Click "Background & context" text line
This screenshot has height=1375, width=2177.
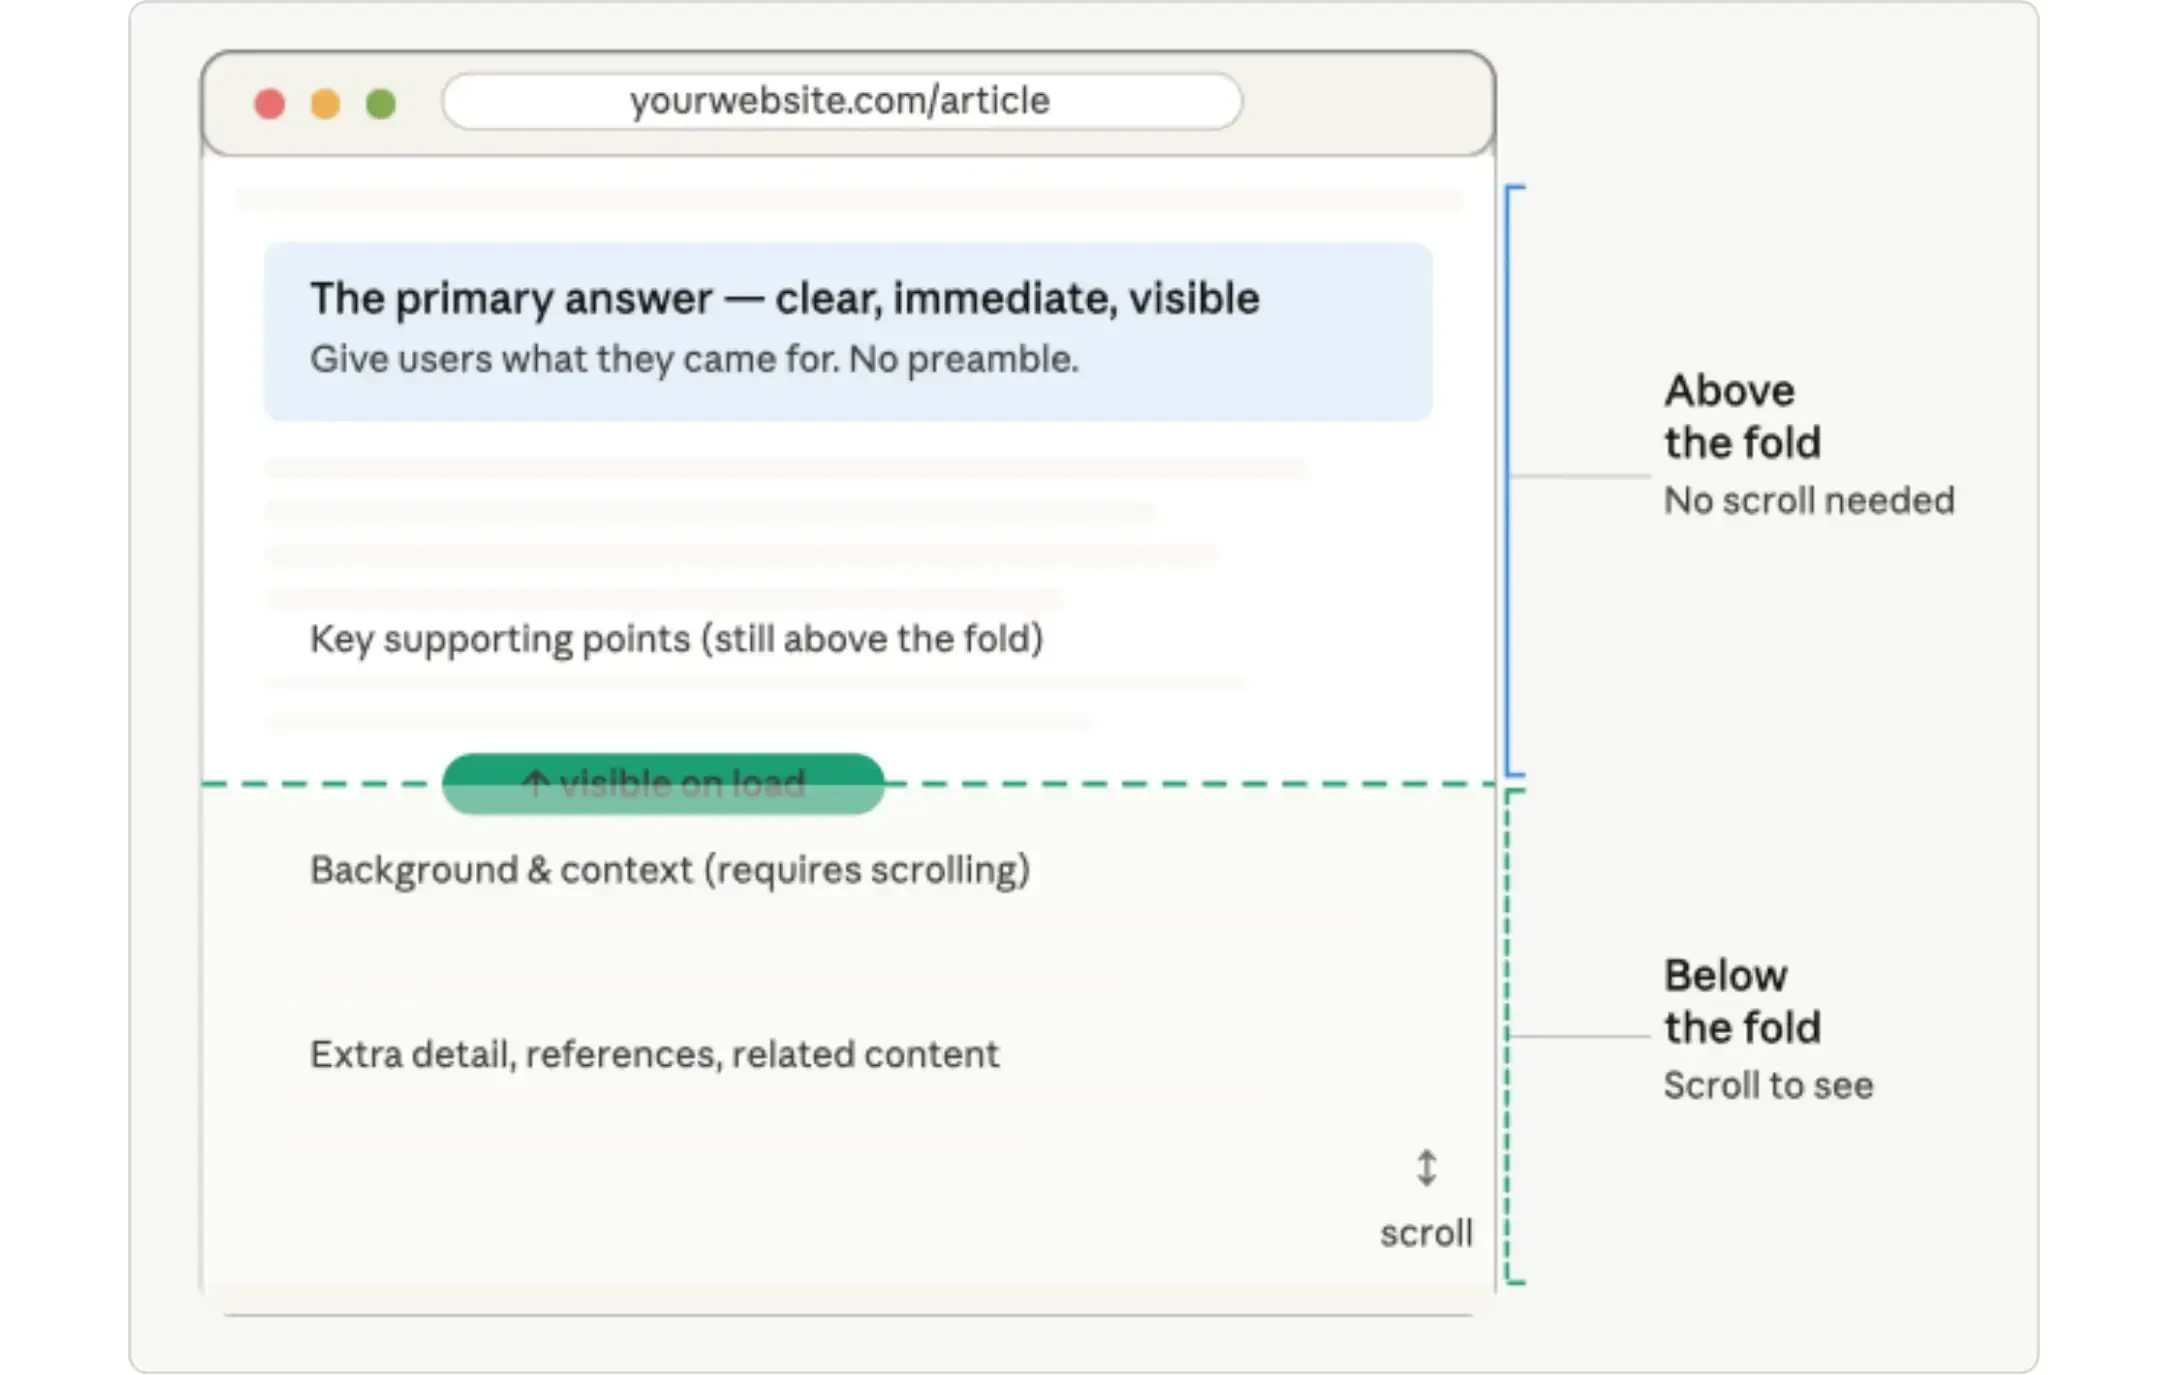tap(669, 870)
